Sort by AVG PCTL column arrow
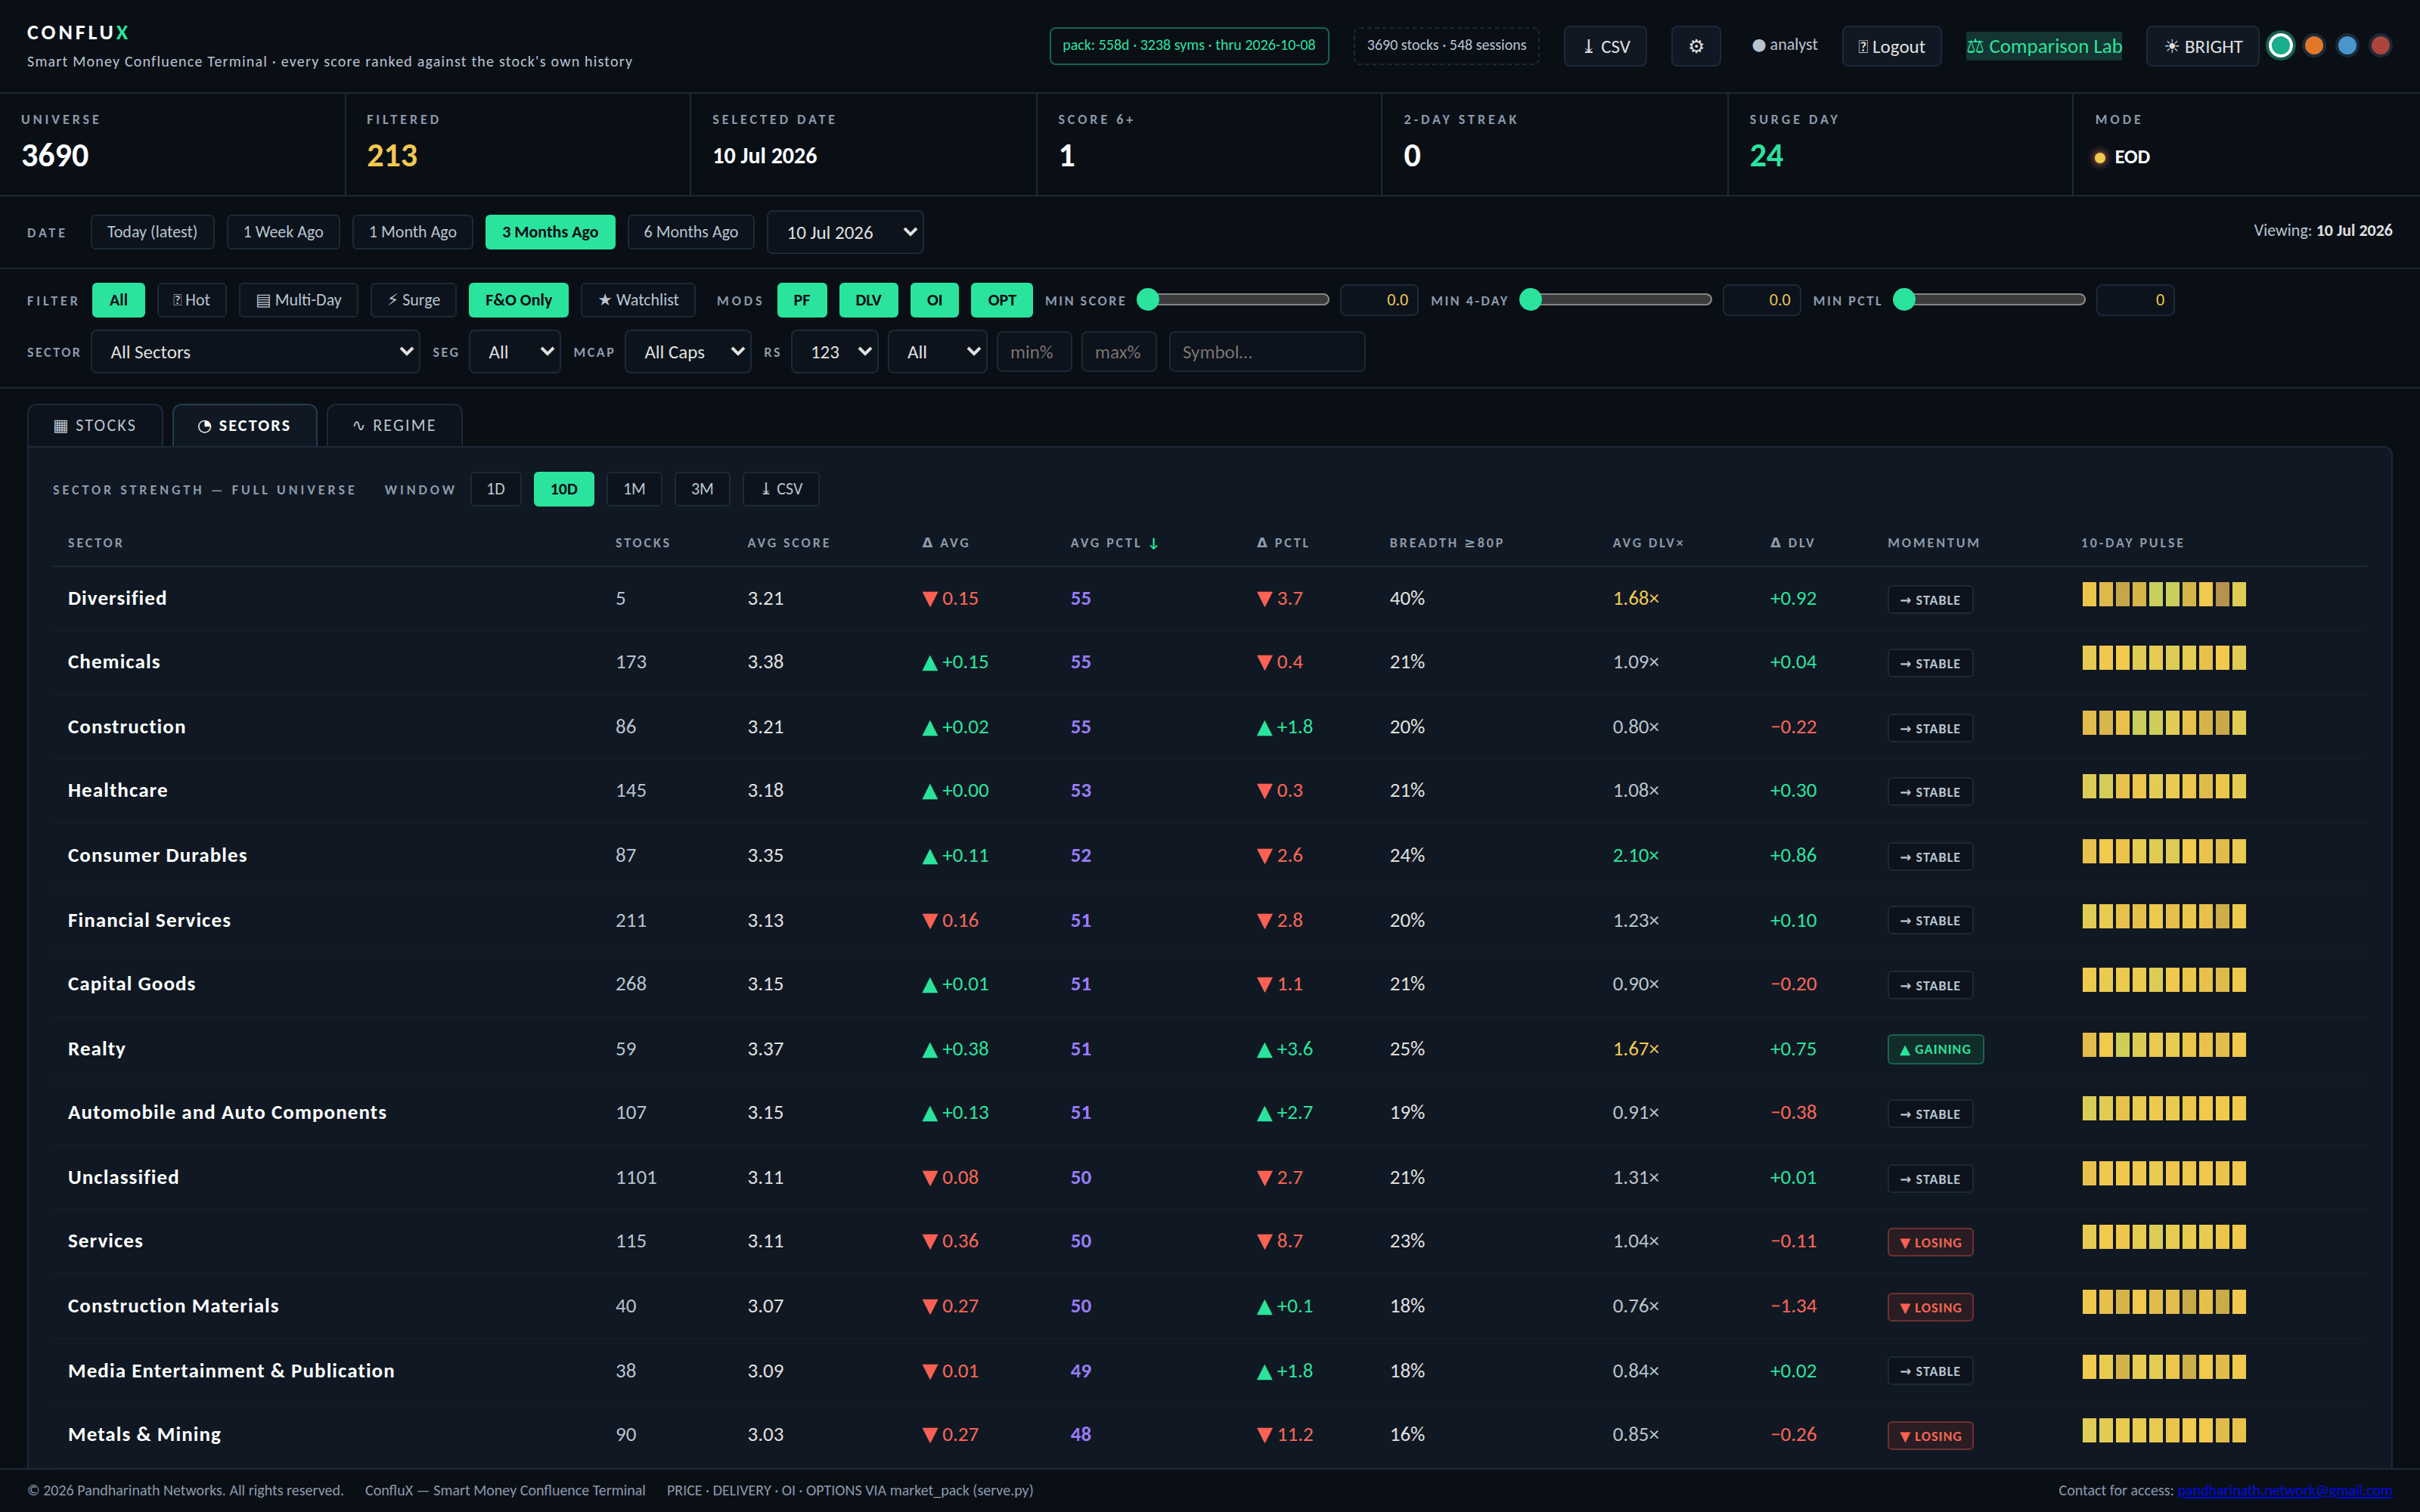 click(1154, 543)
